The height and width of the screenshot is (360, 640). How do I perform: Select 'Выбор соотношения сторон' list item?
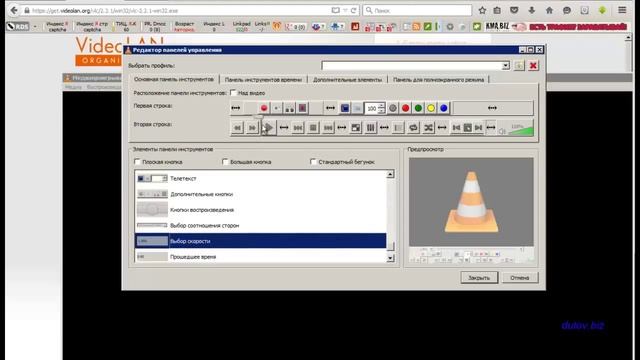point(260,225)
